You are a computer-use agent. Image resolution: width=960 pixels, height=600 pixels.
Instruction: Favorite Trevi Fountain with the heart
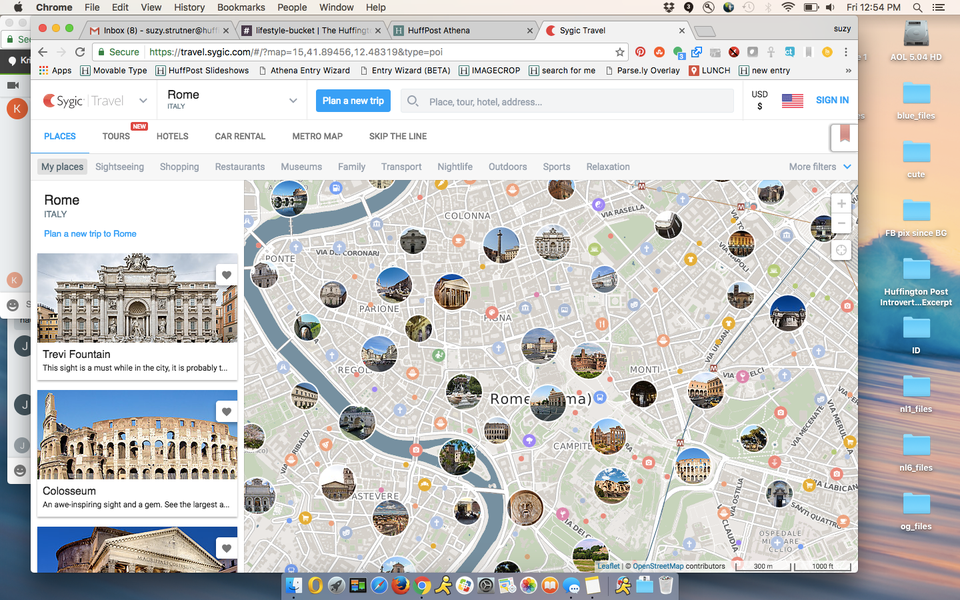click(x=227, y=276)
